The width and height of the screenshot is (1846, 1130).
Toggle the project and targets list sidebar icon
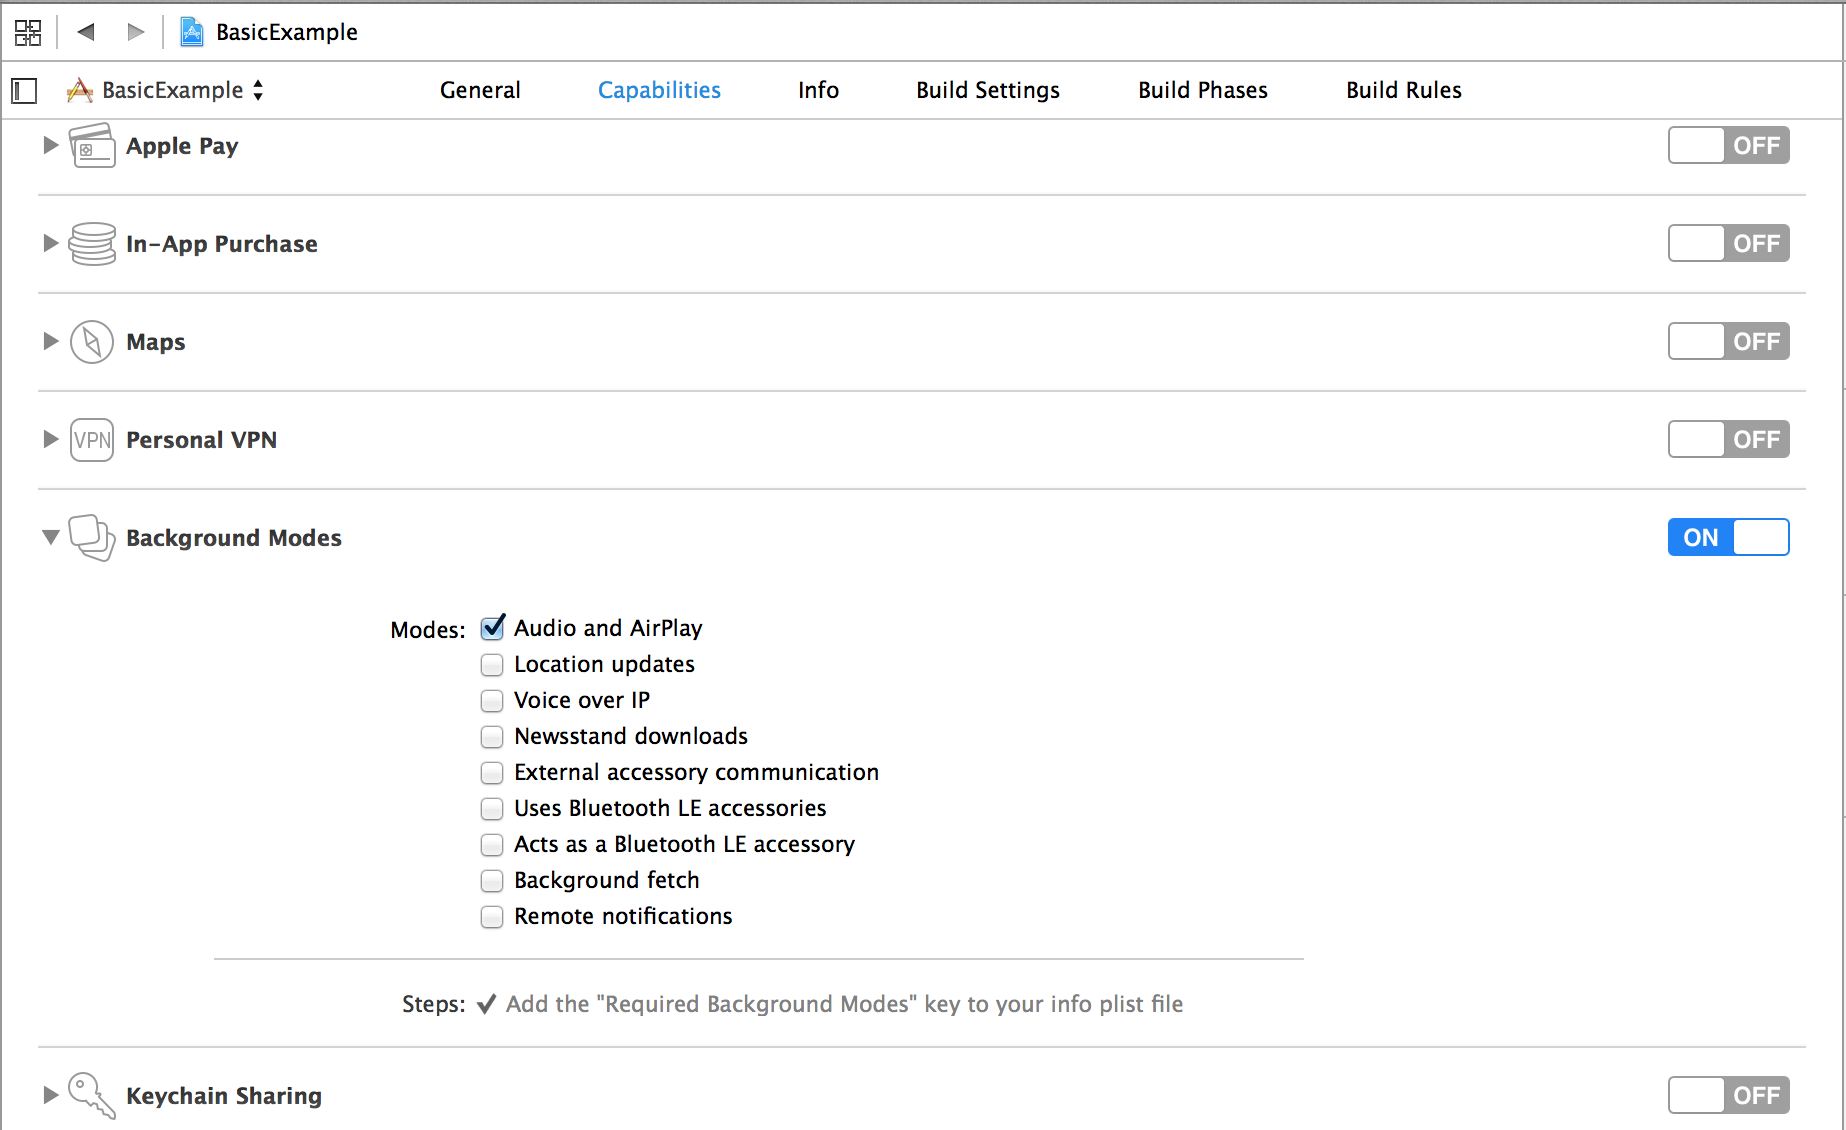(x=24, y=91)
